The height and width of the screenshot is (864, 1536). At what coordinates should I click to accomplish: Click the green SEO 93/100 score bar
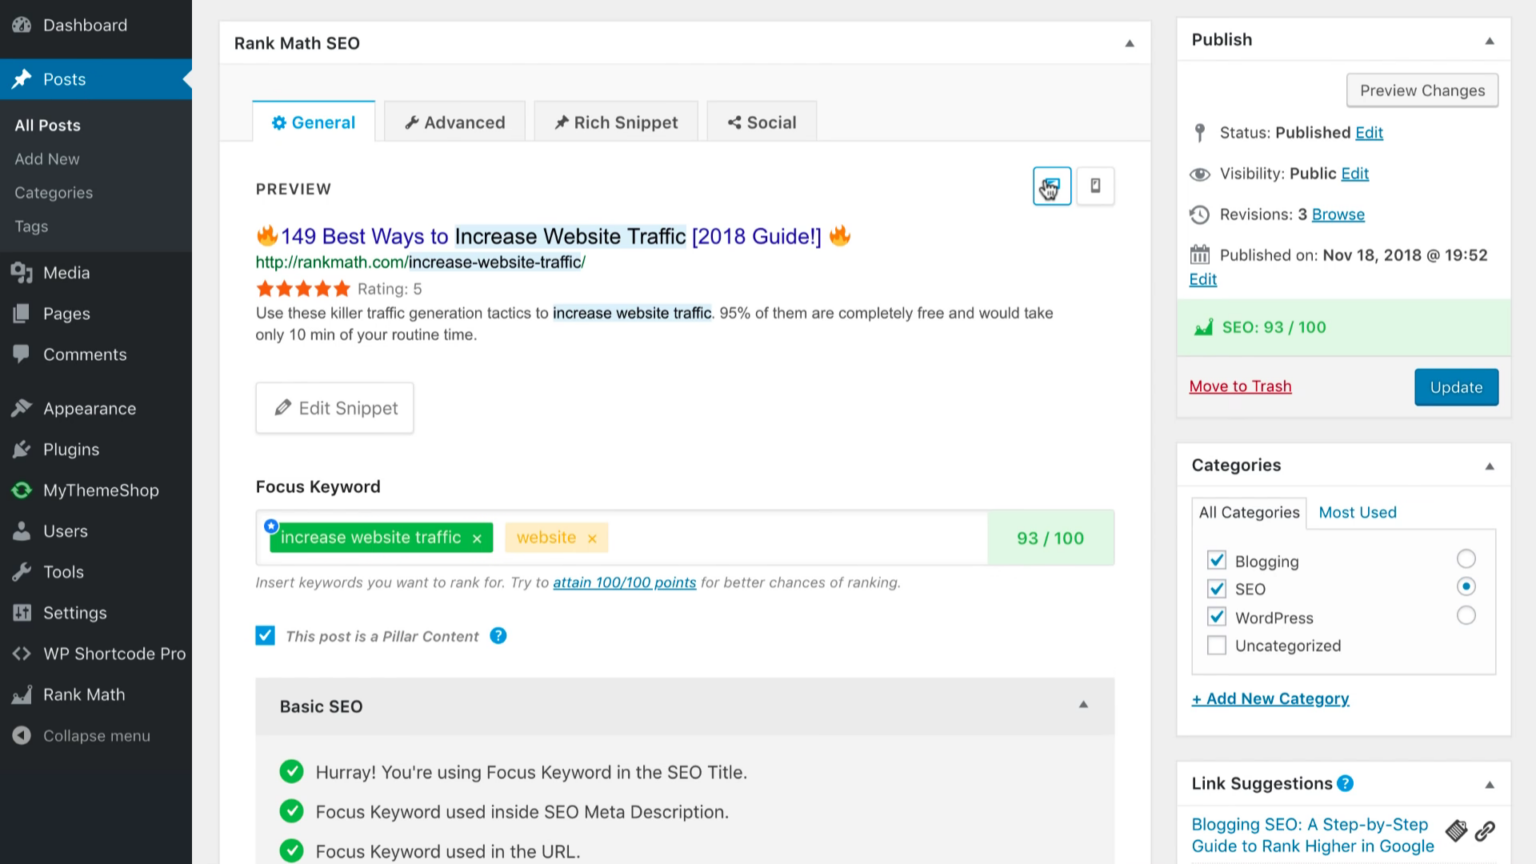1343,327
